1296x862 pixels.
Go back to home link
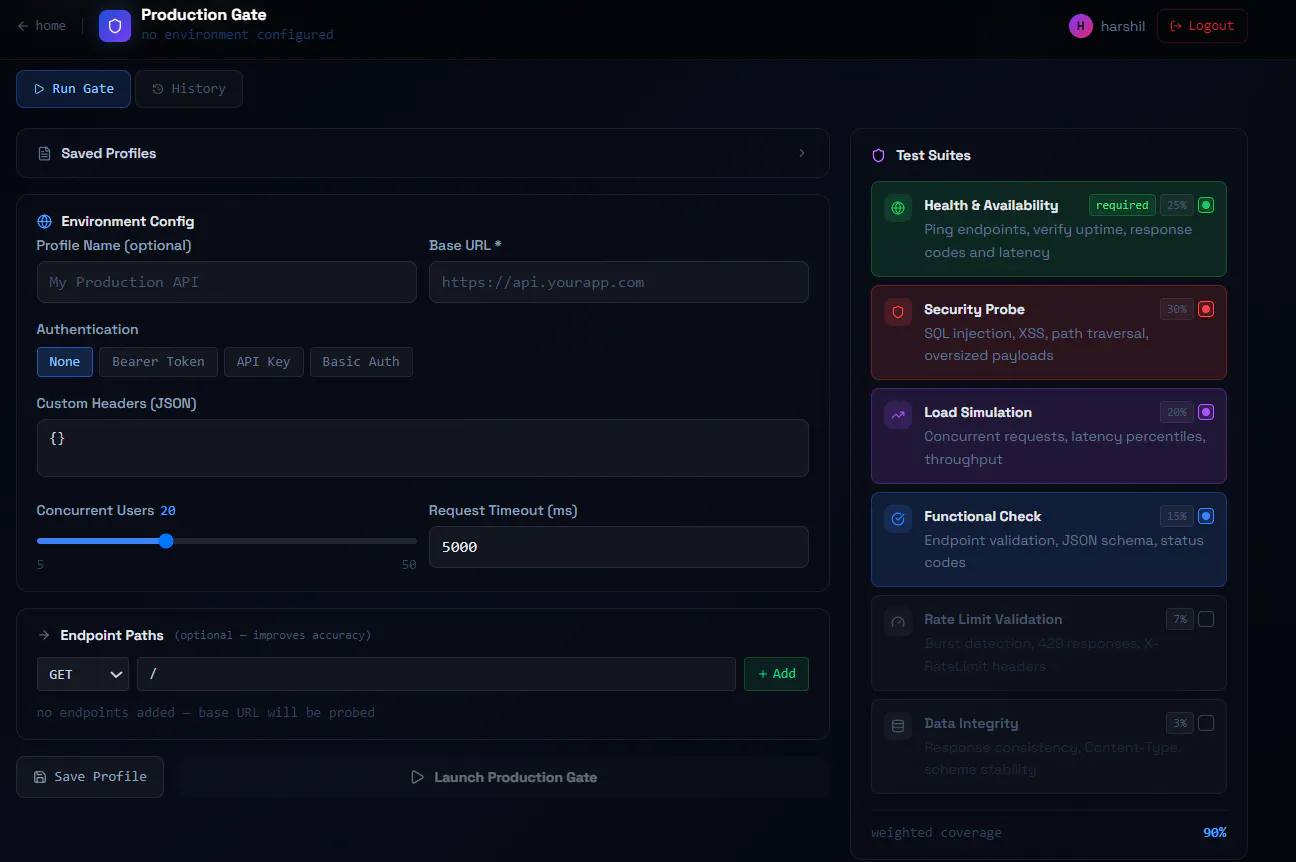point(42,26)
